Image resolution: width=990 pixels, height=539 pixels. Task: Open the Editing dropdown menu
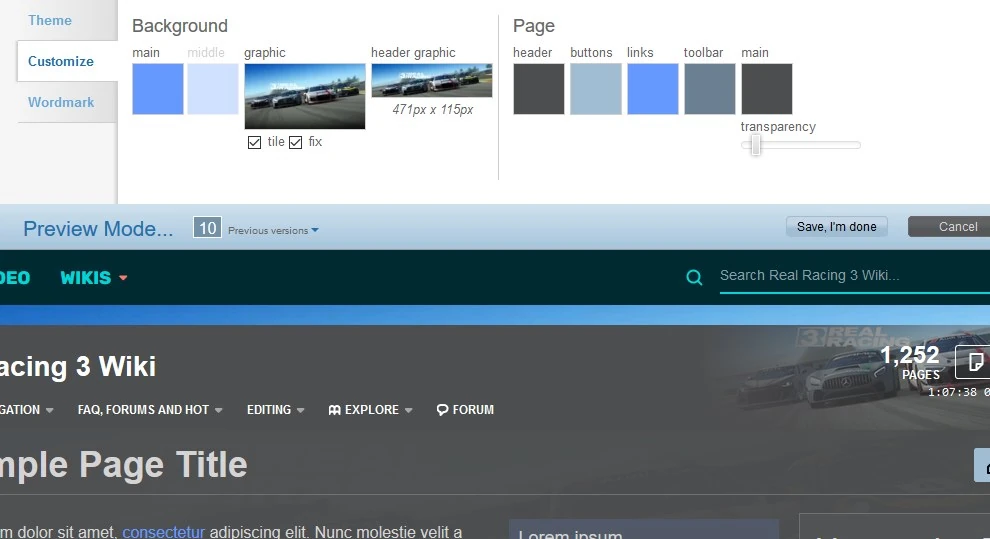click(x=276, y=410)
